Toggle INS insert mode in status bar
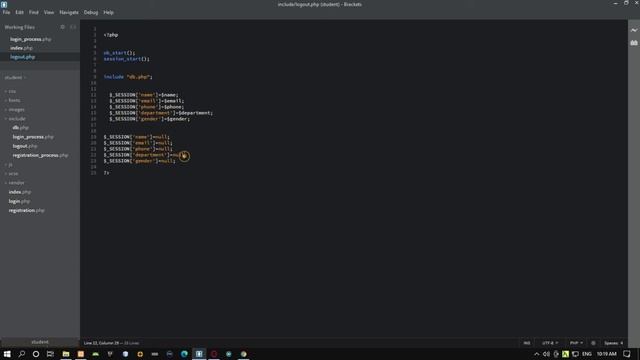Image resolution: width=640 pixels, height=360 pixels. coord(527,343)
